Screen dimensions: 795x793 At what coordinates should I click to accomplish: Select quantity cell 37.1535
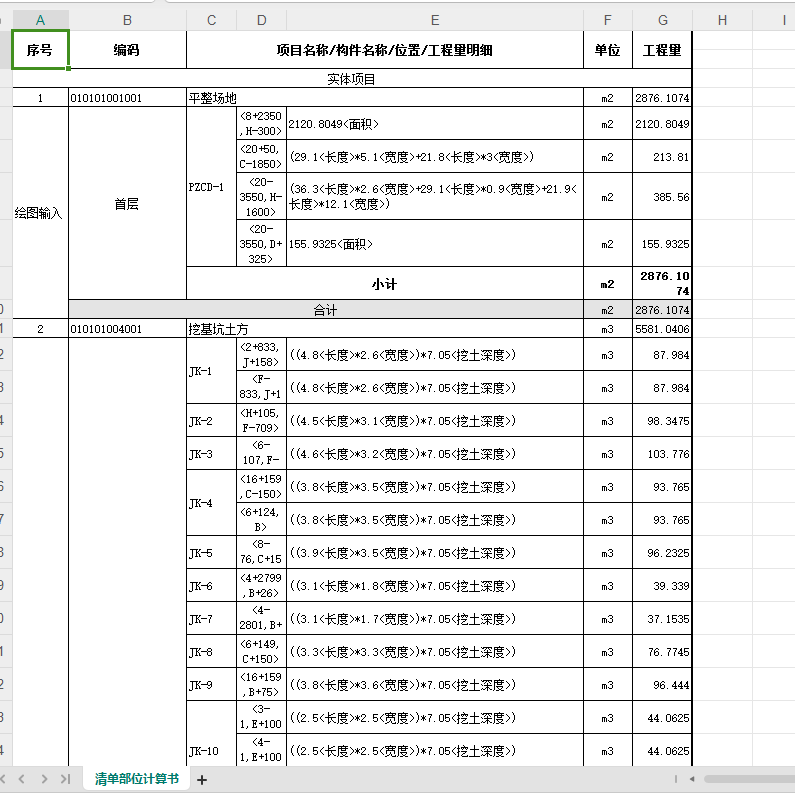(x=662, y=619)
